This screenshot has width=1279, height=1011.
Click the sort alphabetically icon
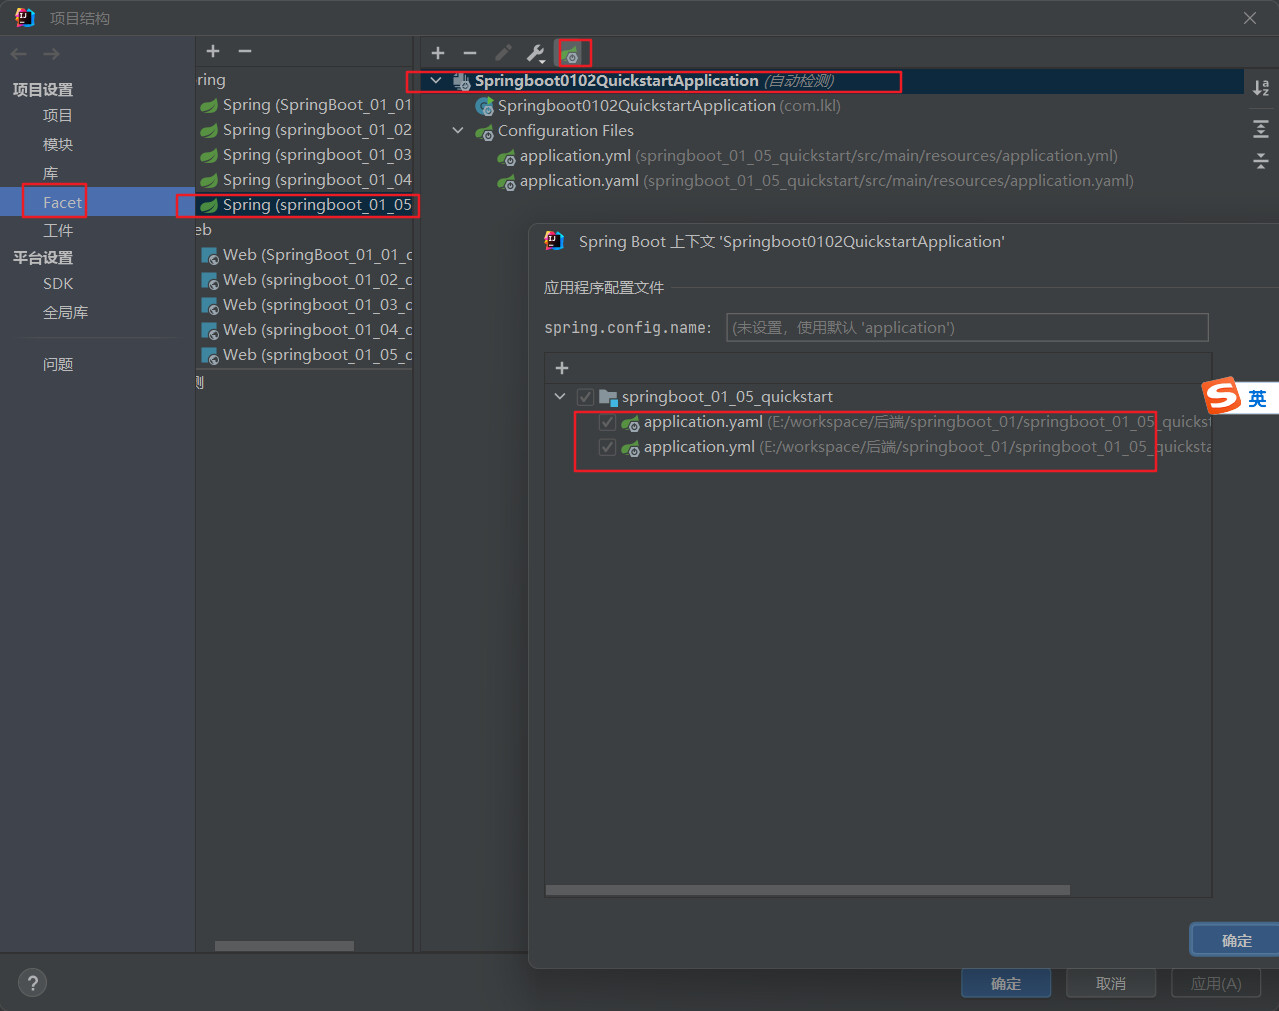(1261, 87)
